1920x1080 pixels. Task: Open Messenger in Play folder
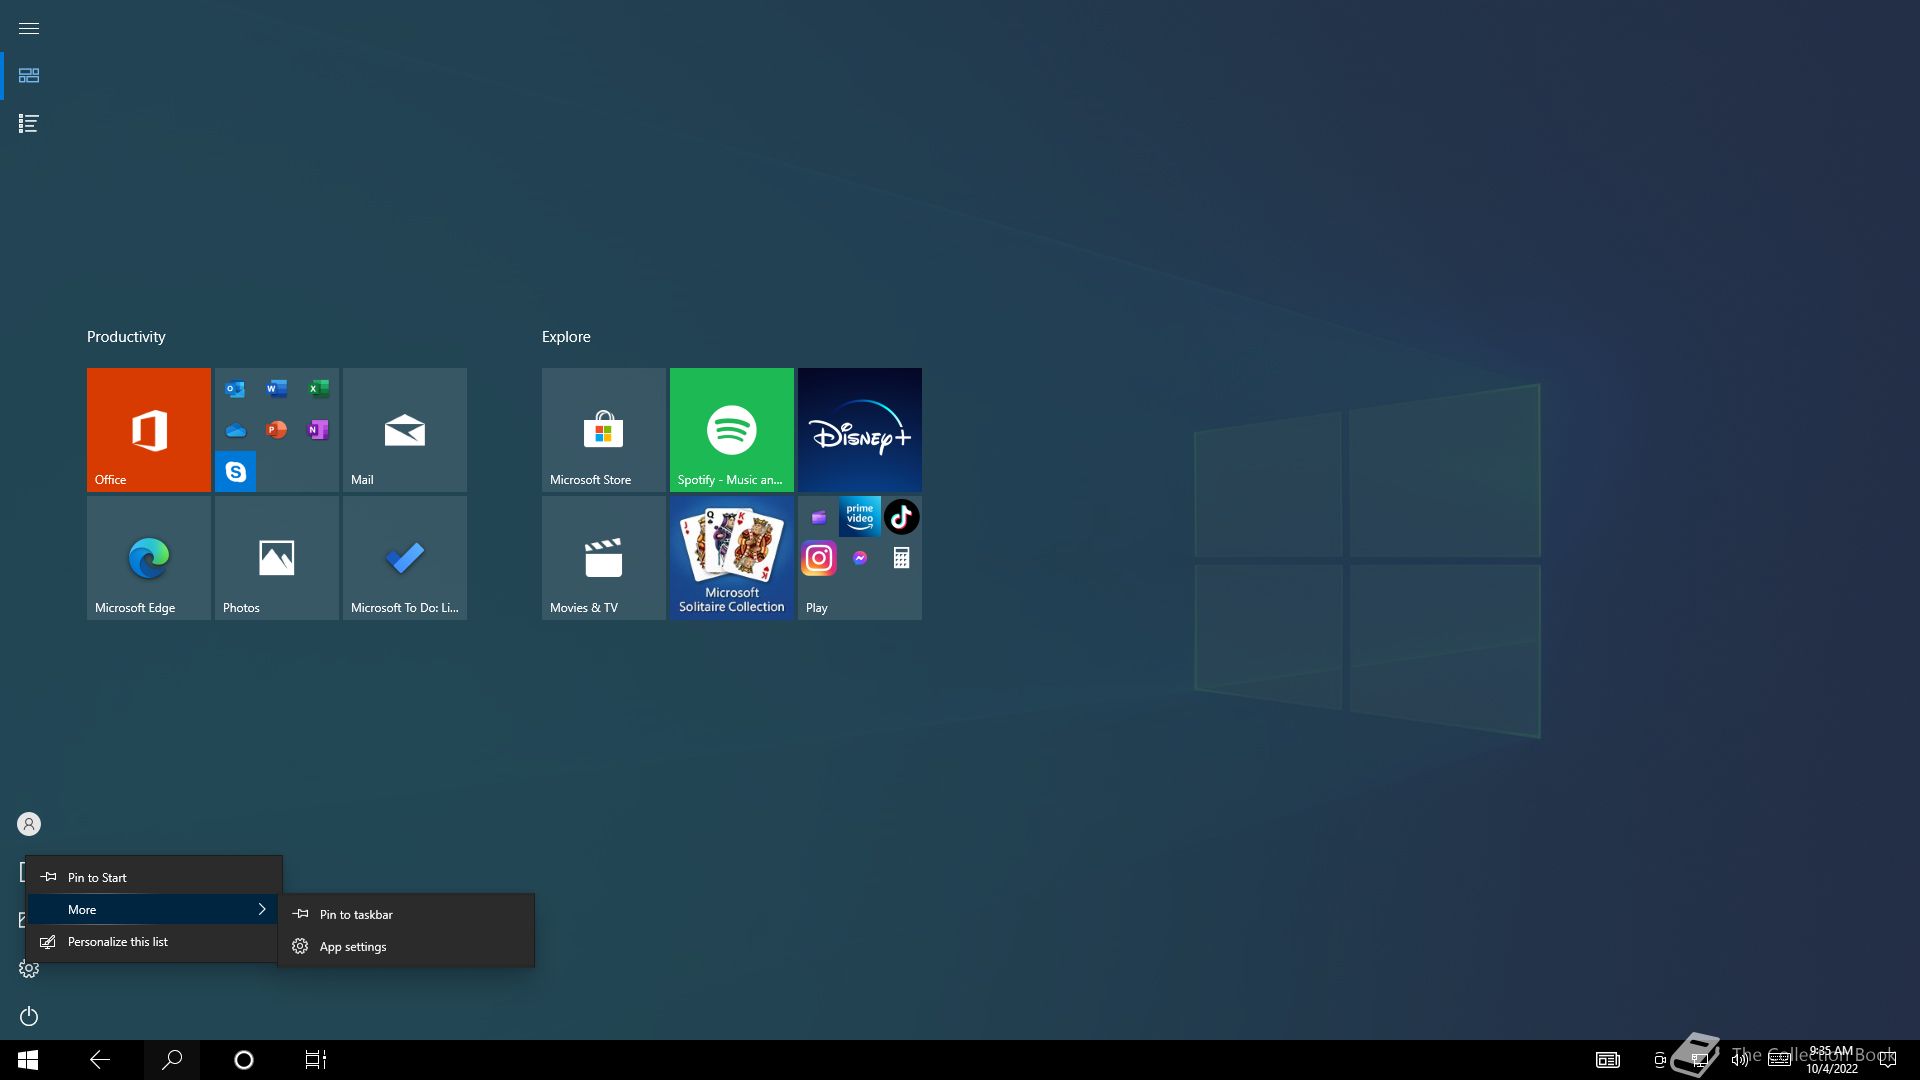[x=860, y=558]
